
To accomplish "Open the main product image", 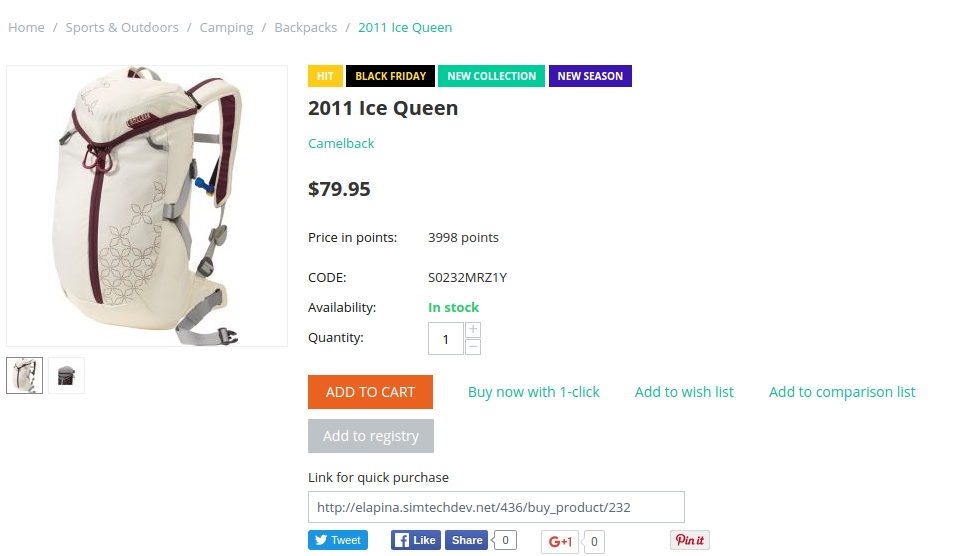I will (x=147, y=206).
